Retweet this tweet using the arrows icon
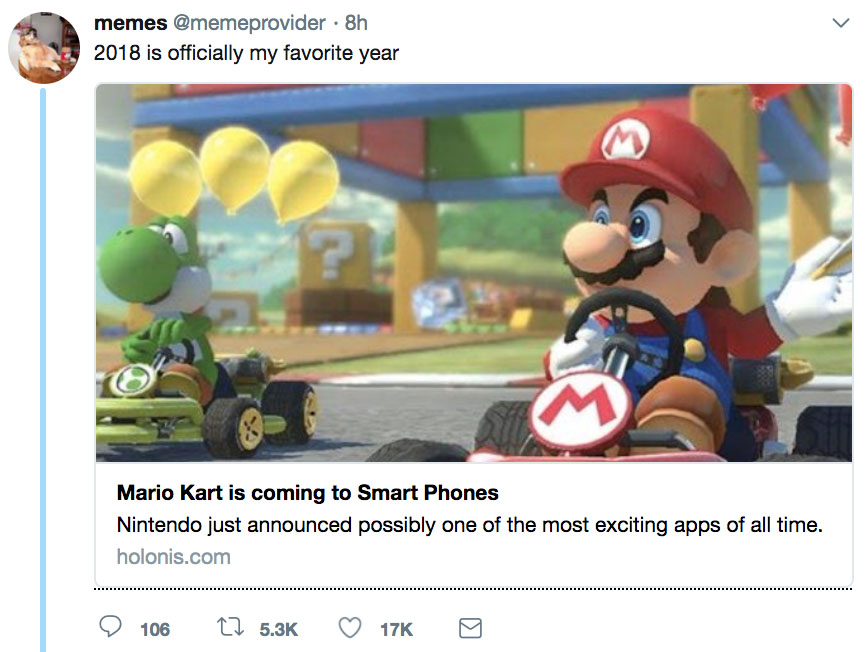The height and width of the screenshot is (652, 866). 229,628
